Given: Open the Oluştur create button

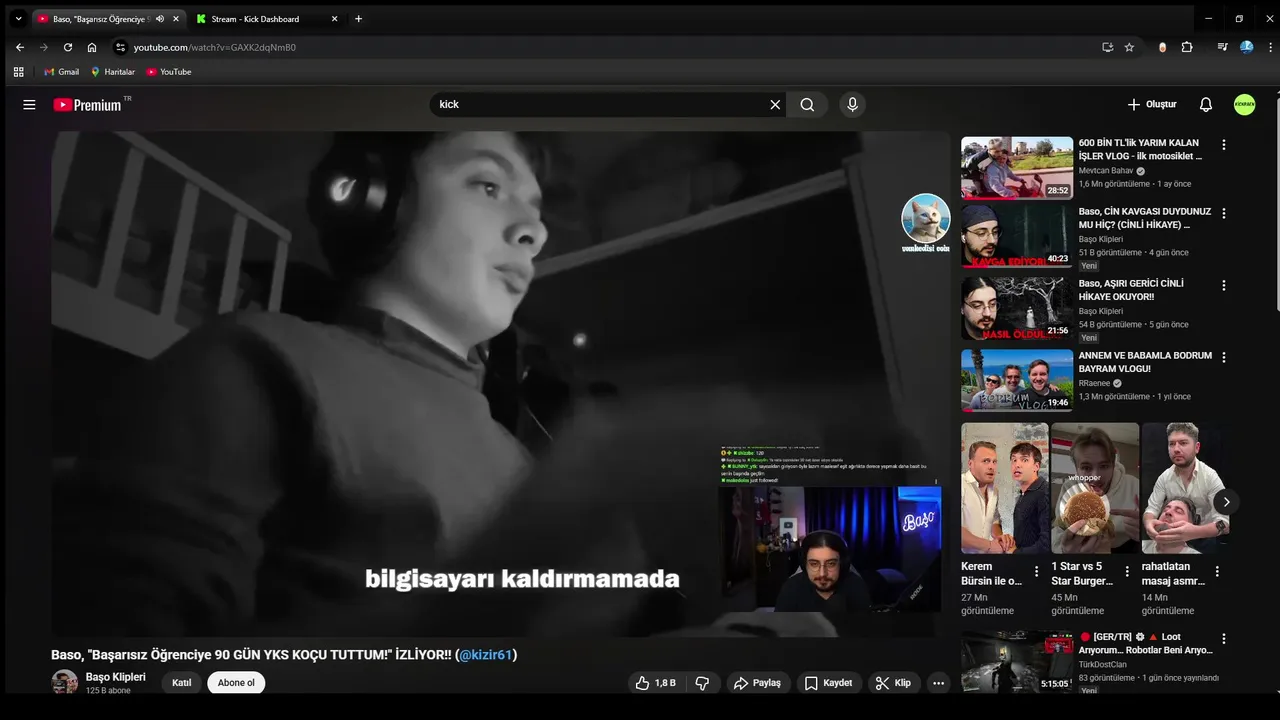Looking at the screenshot, I should (x=1151, y=104).
